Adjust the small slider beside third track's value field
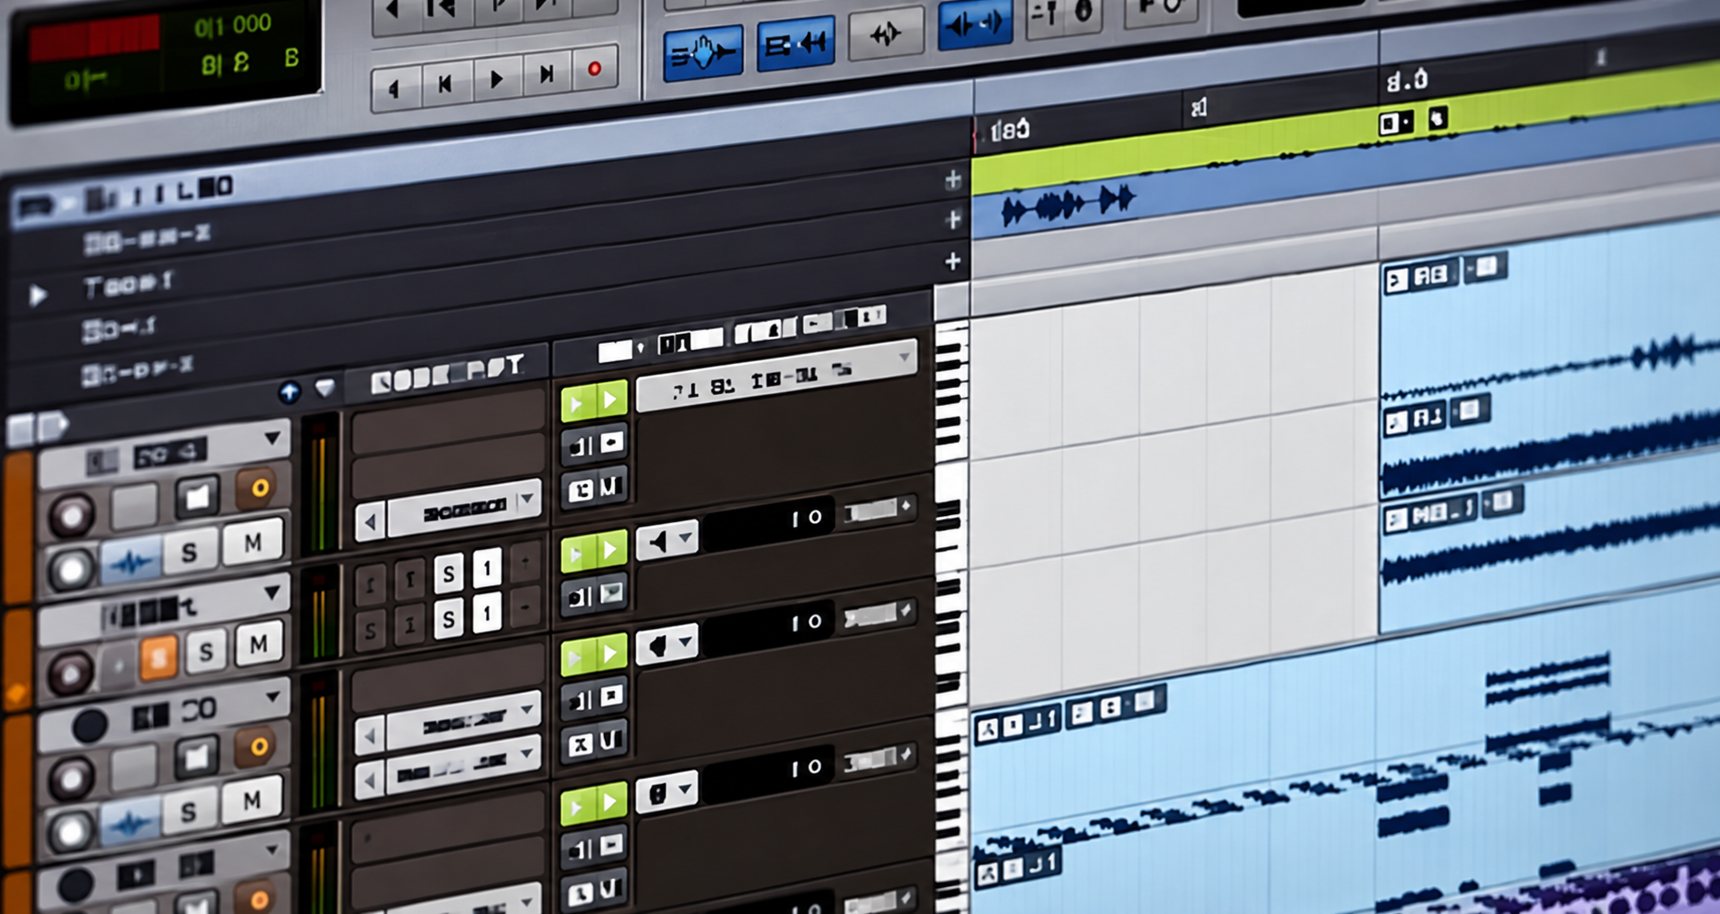This screenshot has width=1720, height=914. (877, 615)
